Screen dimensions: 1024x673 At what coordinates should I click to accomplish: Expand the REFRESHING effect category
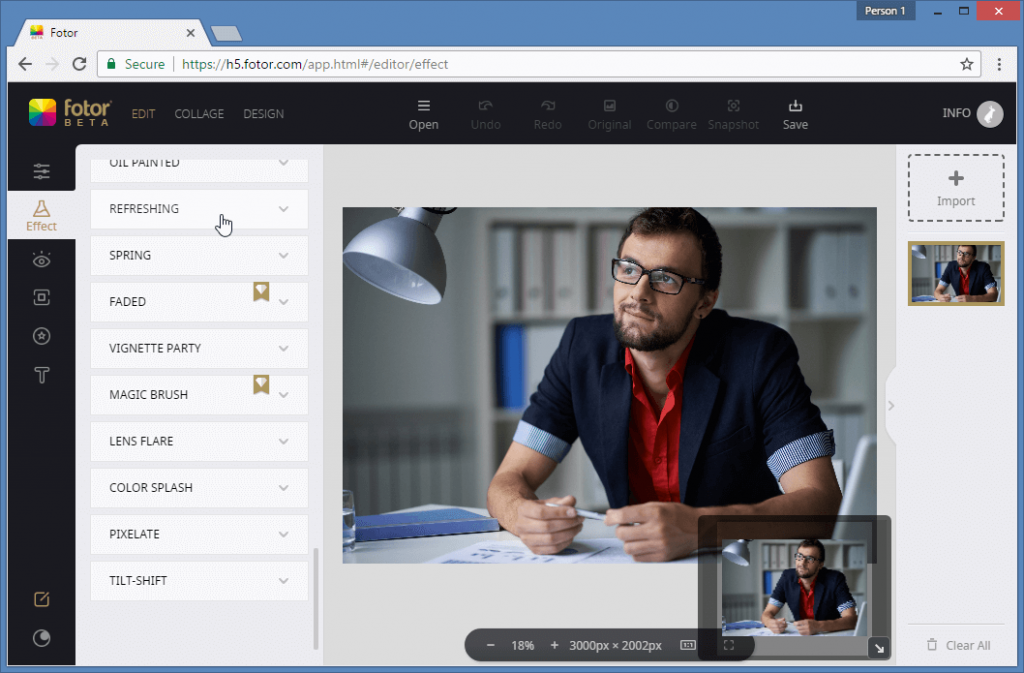point(198,209)
